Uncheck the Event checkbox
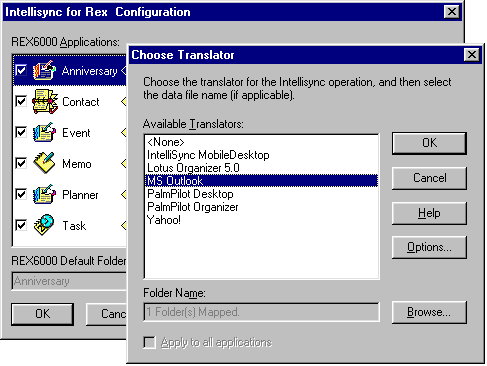 [21, 132]
